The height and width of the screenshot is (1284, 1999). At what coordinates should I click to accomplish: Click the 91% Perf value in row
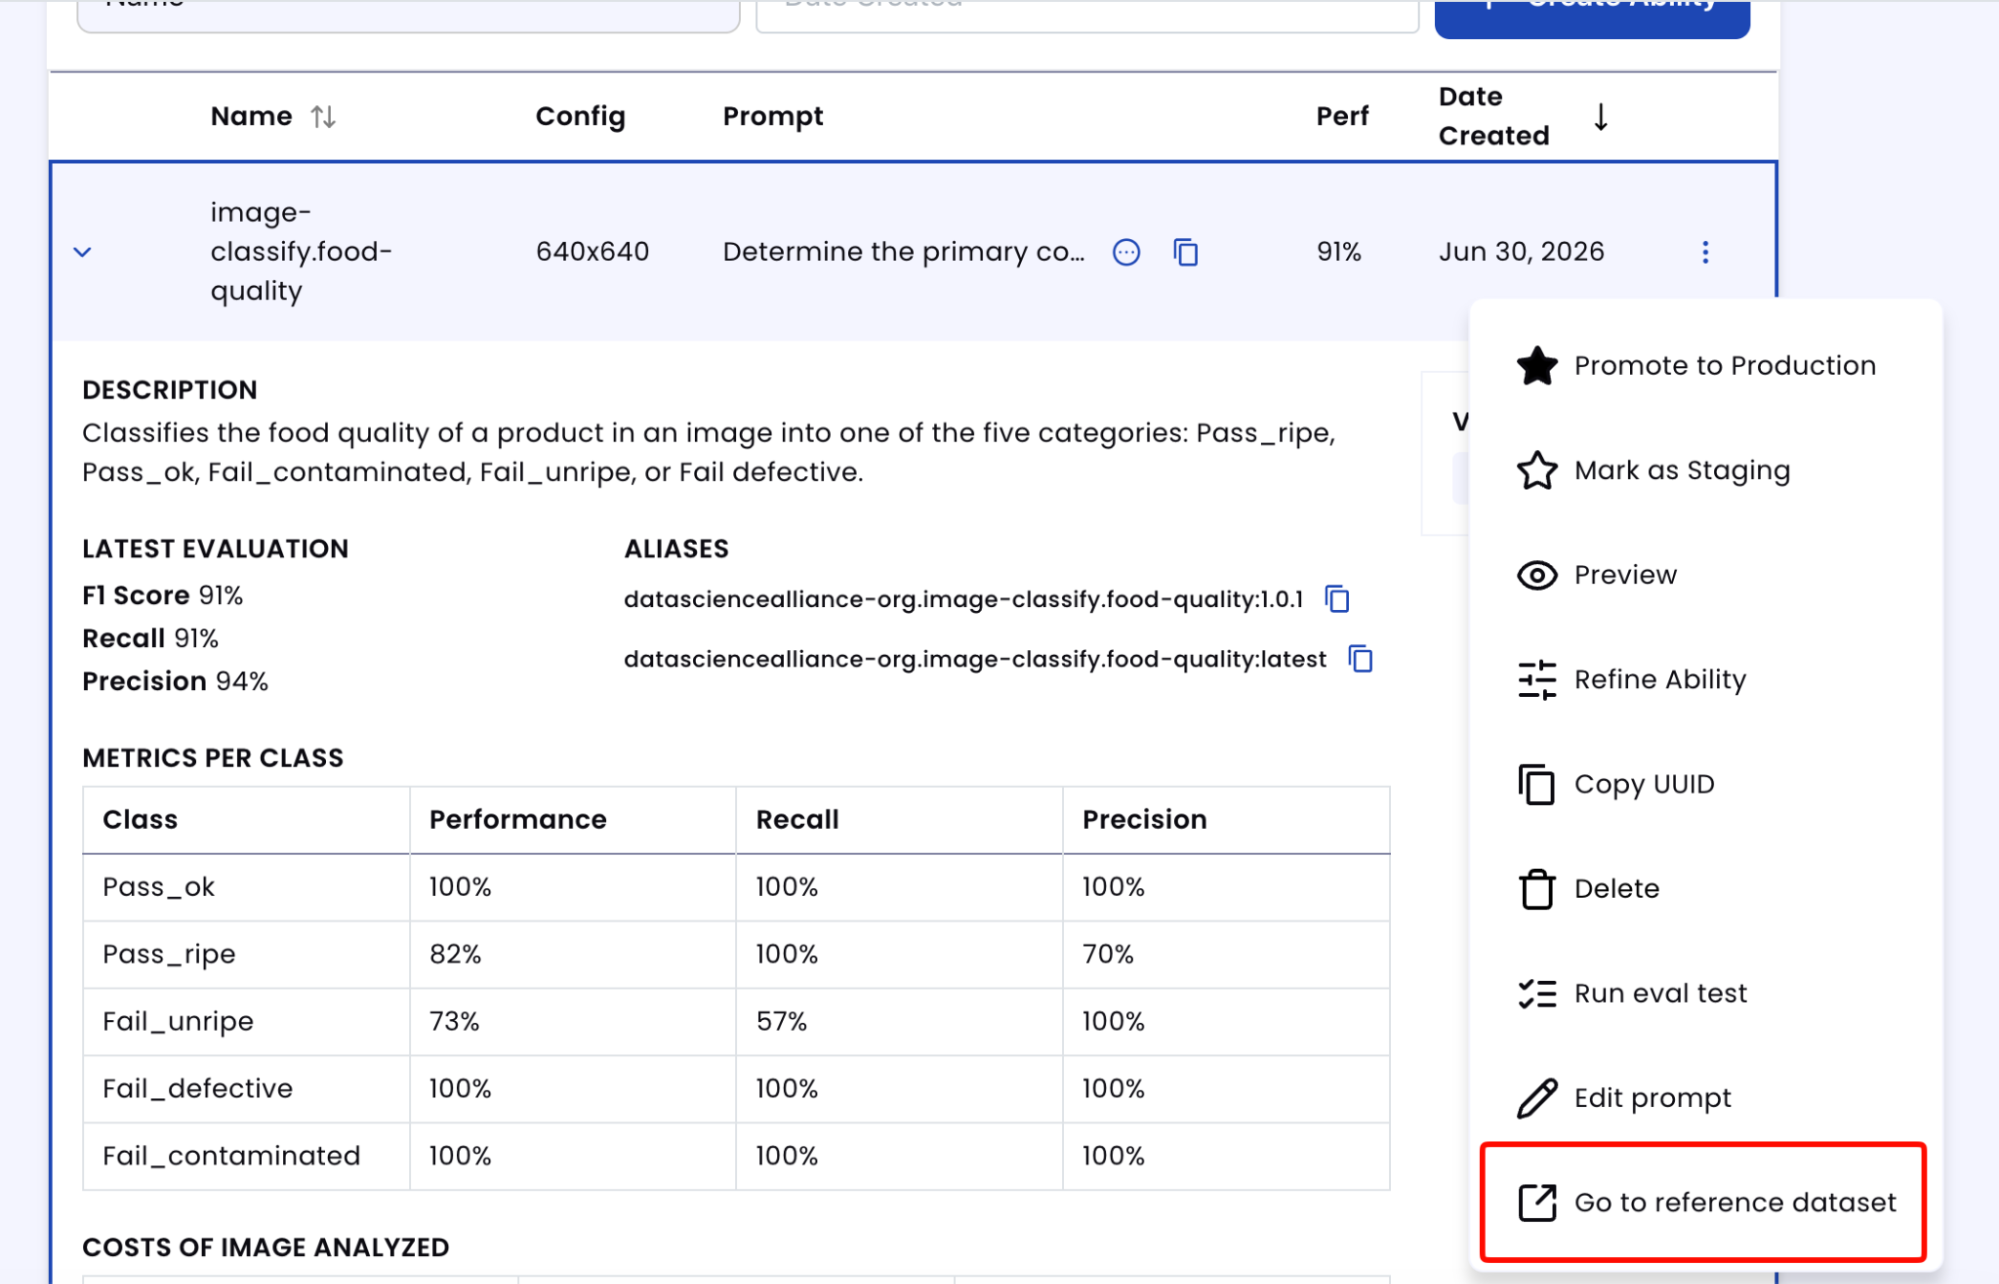[x=1339, y=252]
